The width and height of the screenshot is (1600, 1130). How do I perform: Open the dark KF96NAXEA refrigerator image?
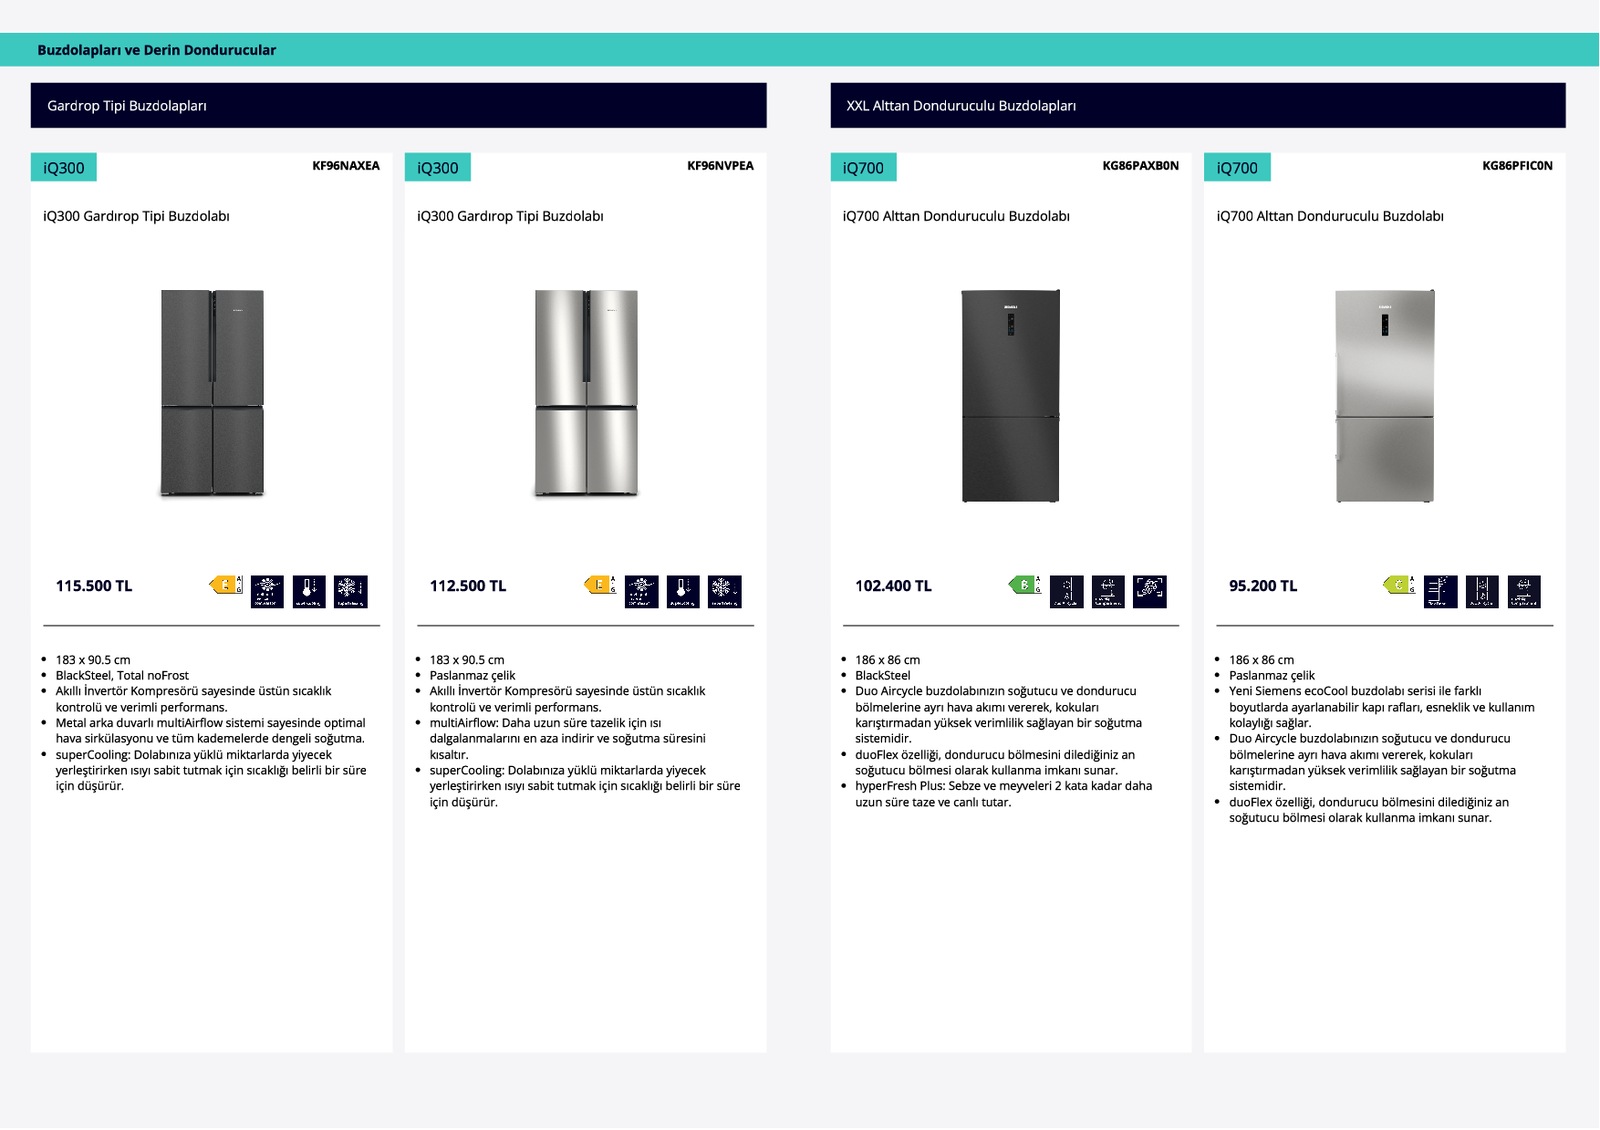point(212,393)
